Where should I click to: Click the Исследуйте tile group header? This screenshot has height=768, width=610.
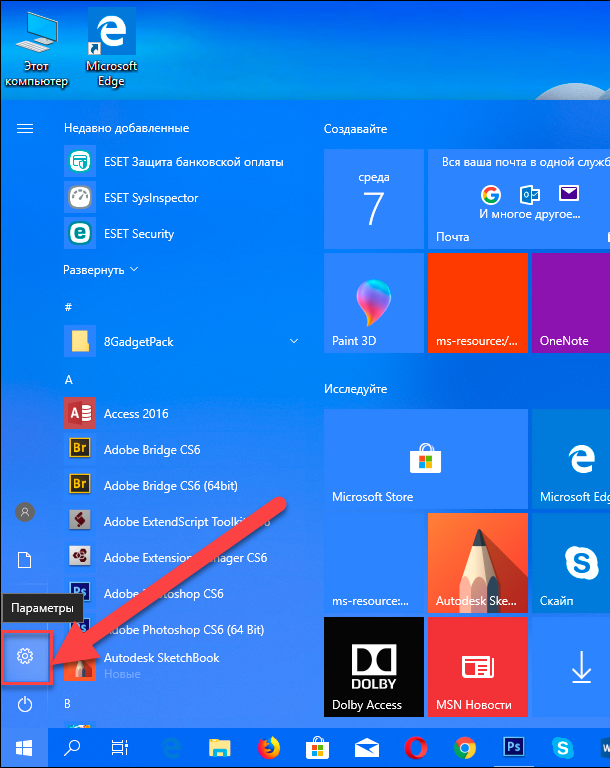(355, 389)
